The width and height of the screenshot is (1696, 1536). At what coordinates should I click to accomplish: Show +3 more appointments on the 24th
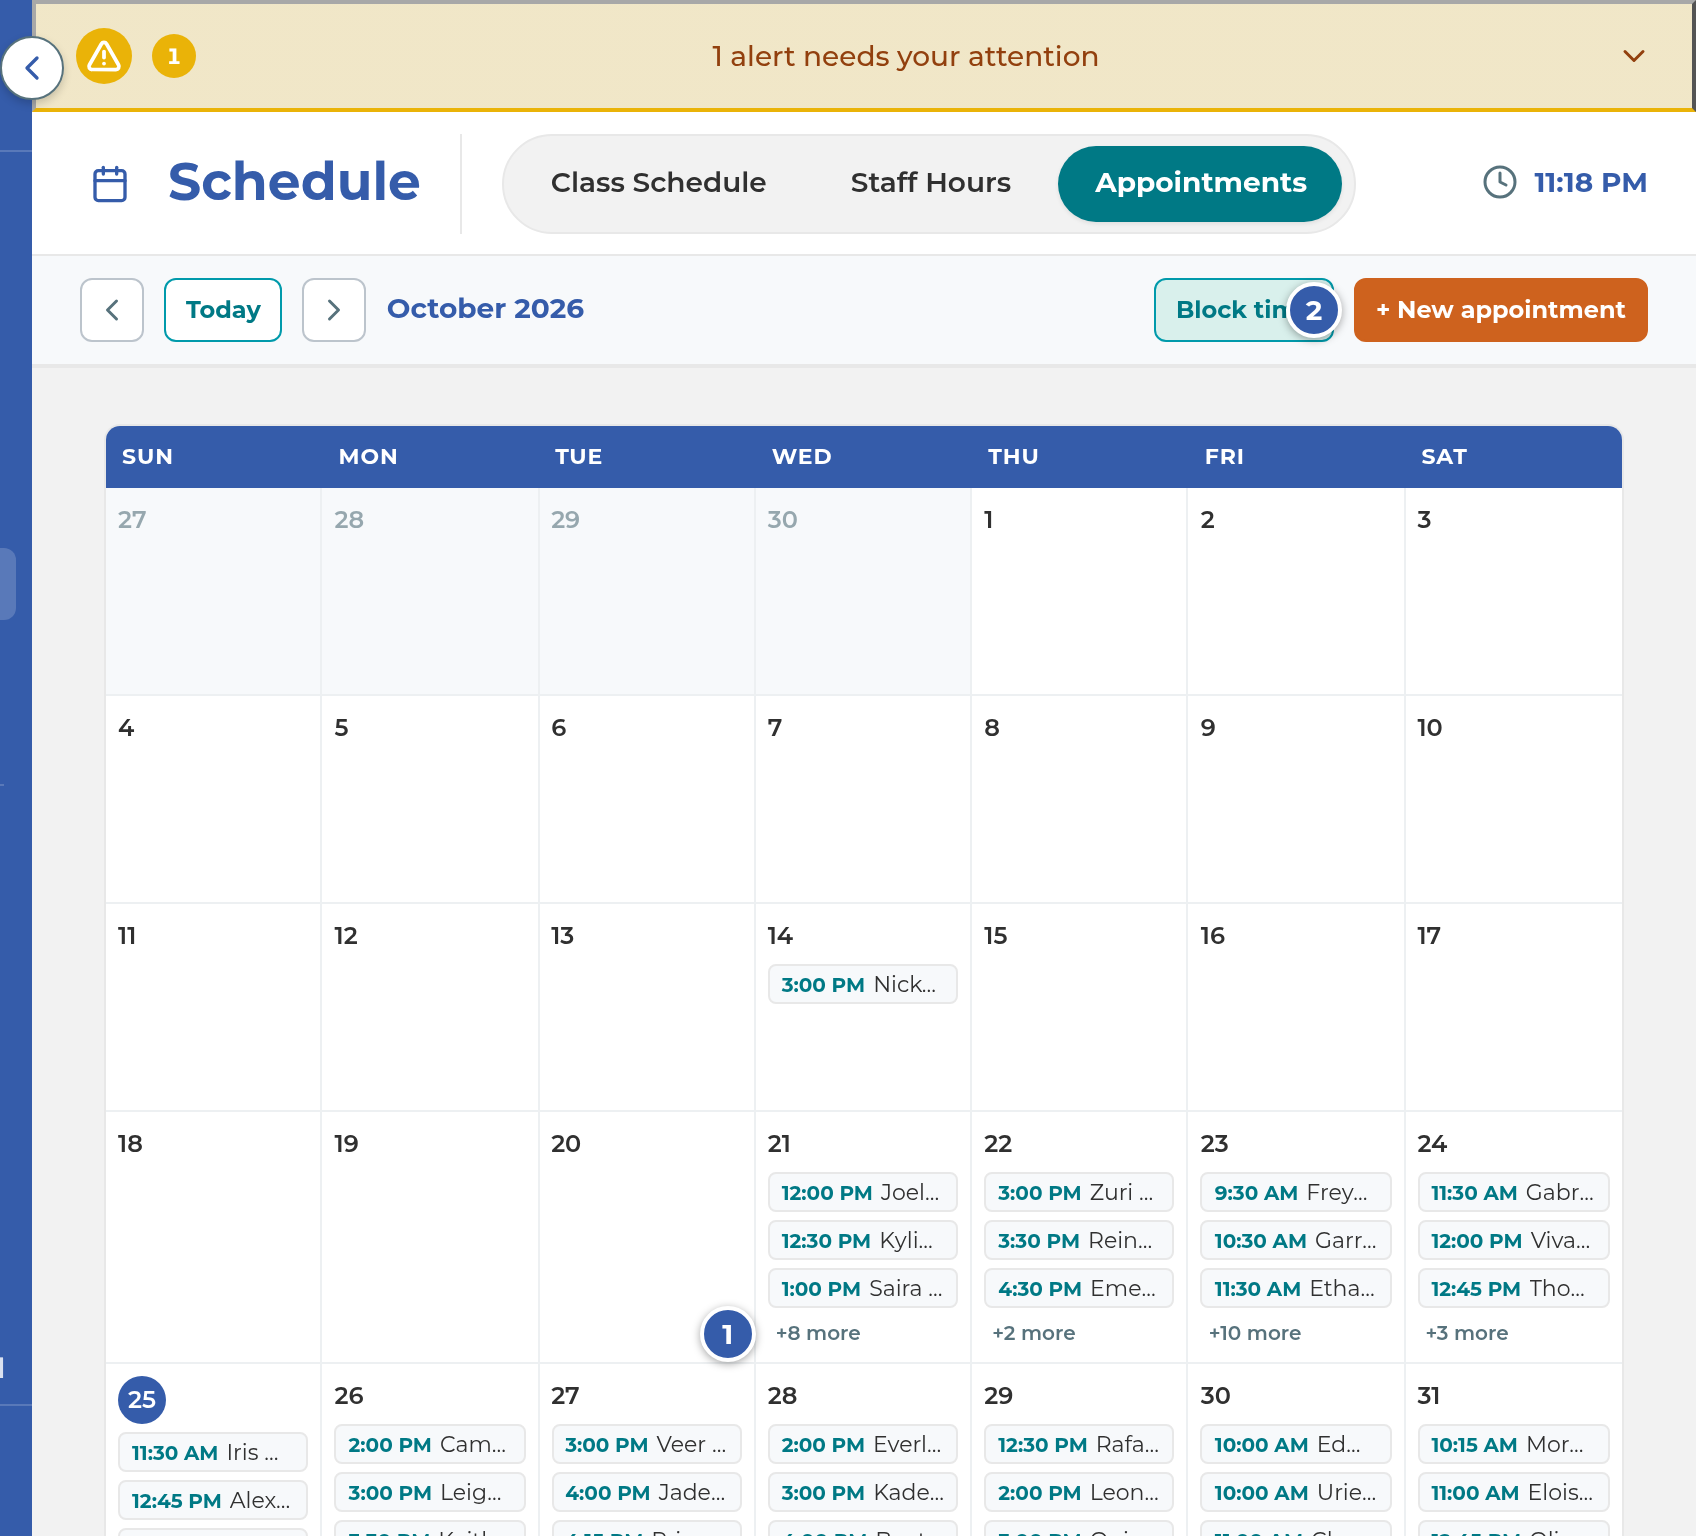[x=1467, y=1333]
